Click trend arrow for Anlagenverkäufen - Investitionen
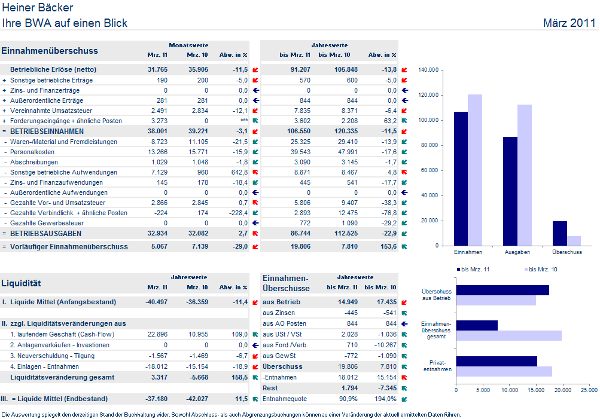This screenshot has width=600, height=419. coord(256,345)
